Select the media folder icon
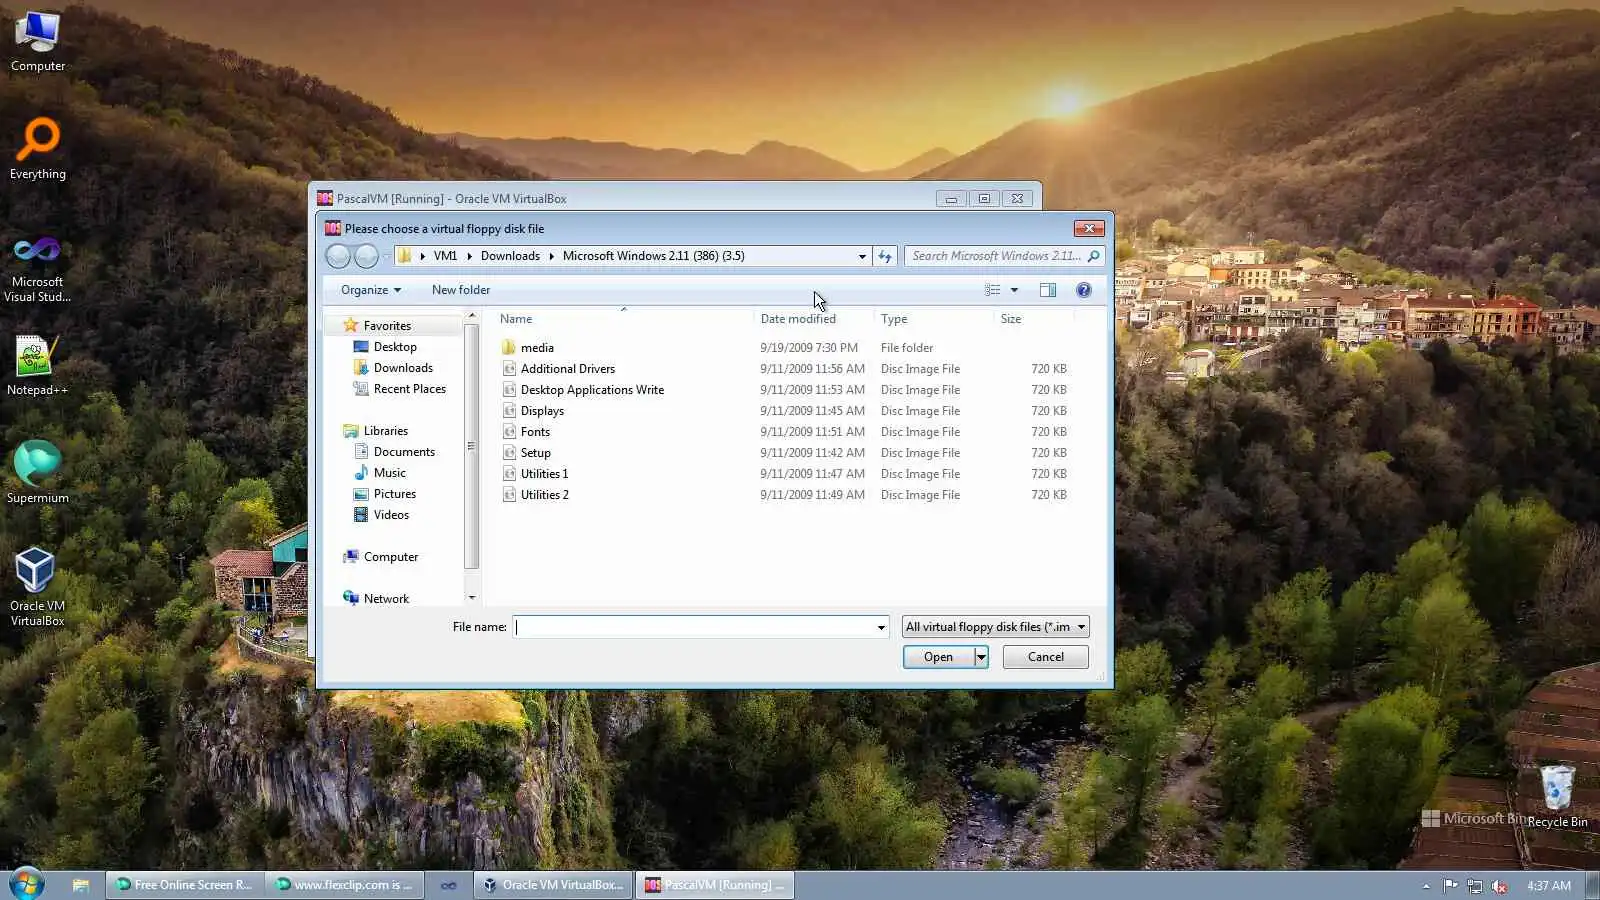The width and height of the screenshot is (1600, 900). [x=509, y=347]
